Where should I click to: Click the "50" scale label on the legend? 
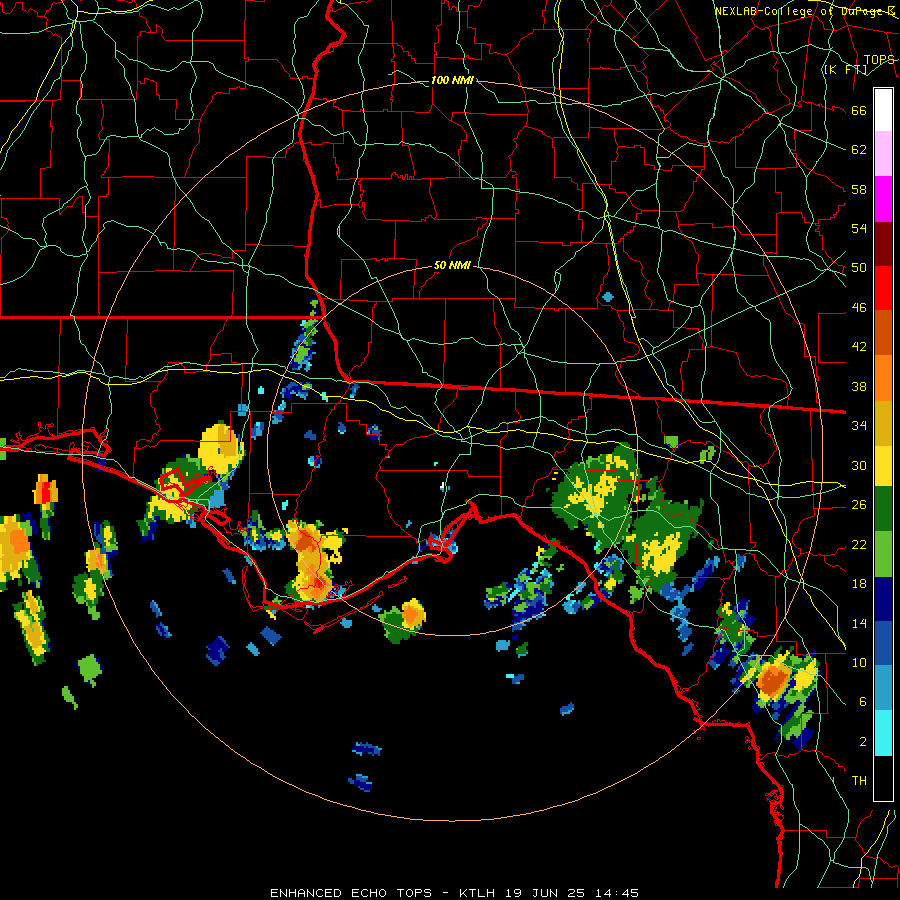coord(859,267)
